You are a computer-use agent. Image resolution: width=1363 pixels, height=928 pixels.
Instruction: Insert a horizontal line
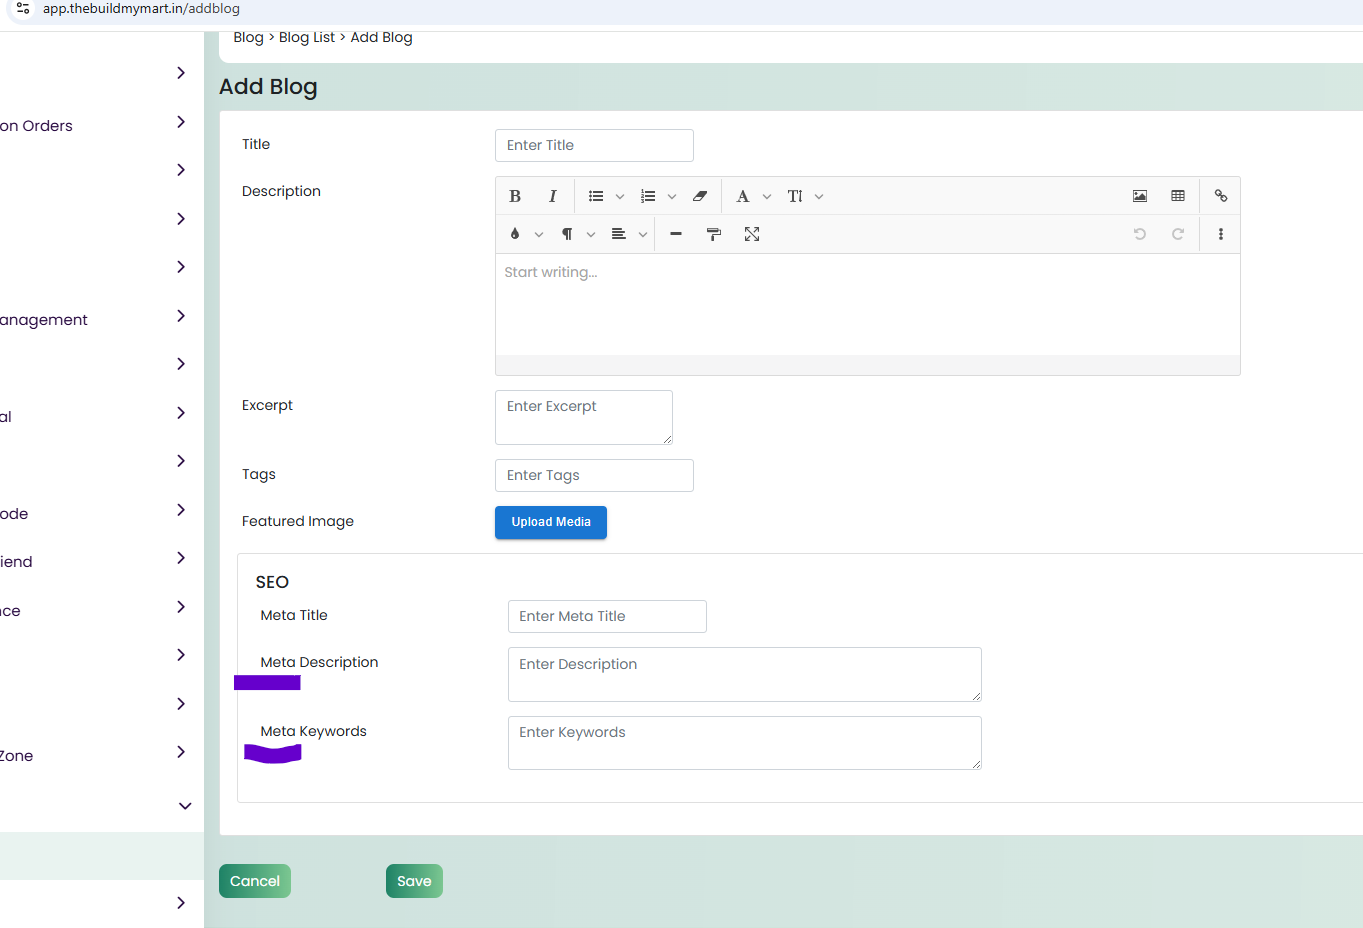676,234
